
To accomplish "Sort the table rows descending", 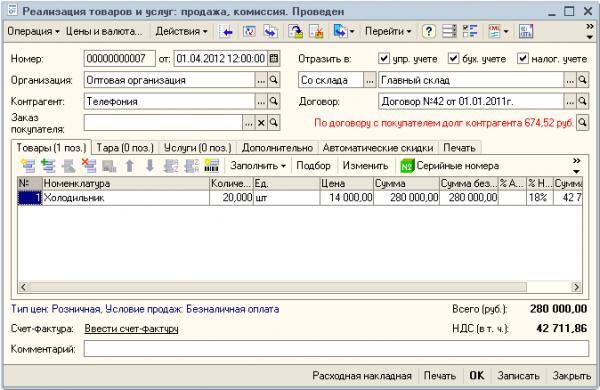I will click(191, 166).
